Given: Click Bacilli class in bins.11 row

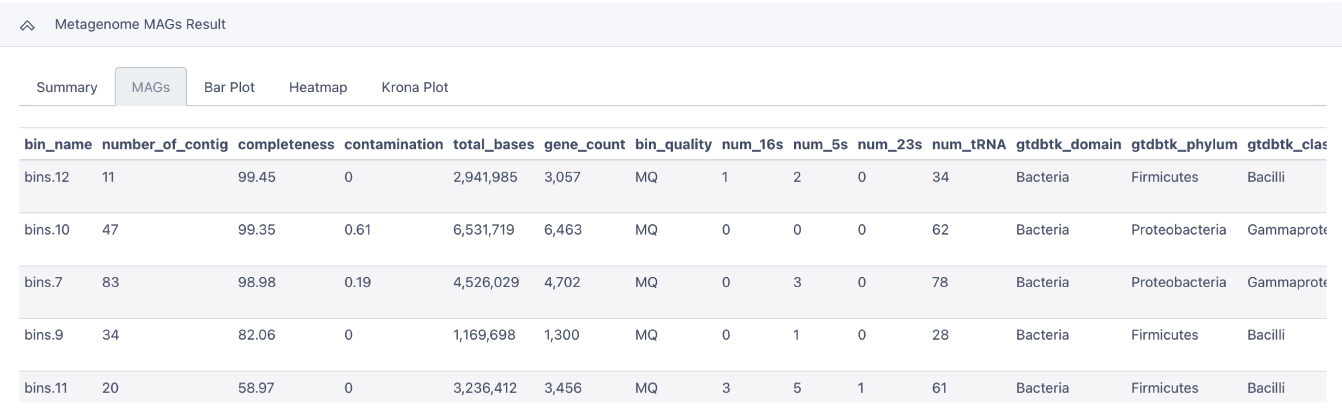Looking at the screenshot, I should click(1266, 388).
